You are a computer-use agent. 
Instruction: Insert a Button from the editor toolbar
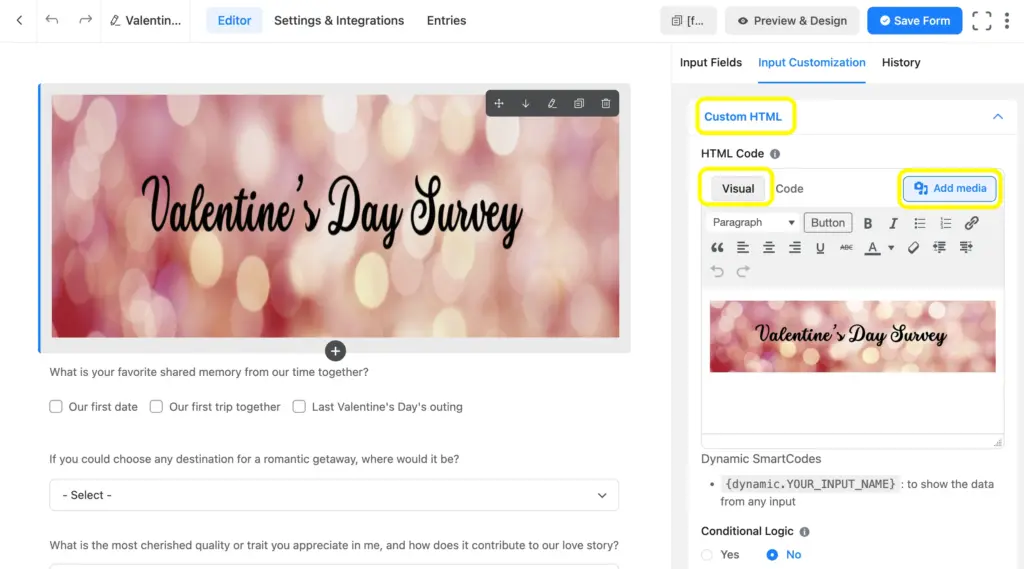pos(827,223)
